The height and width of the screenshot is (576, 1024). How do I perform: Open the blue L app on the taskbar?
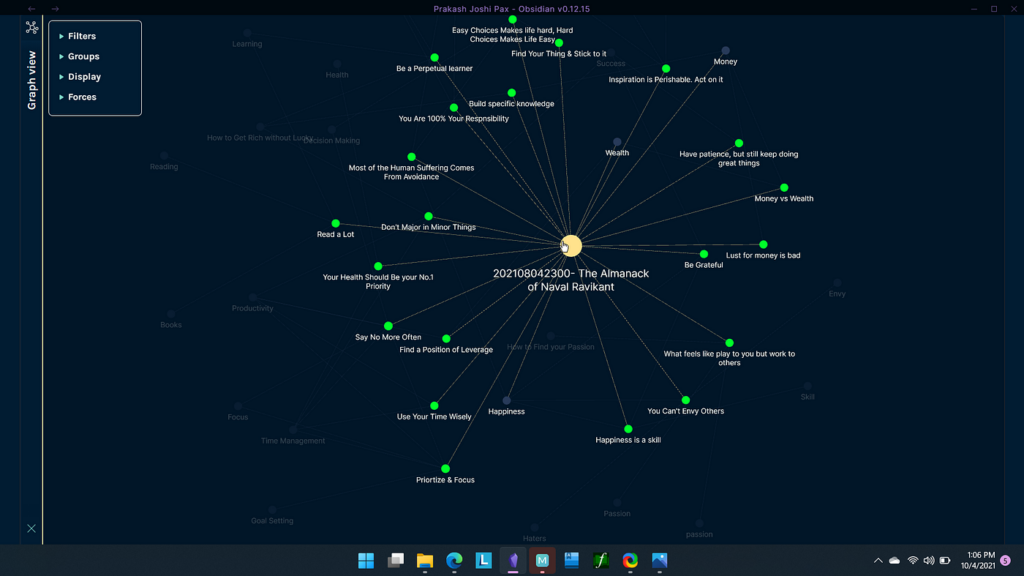click(483, 560)
